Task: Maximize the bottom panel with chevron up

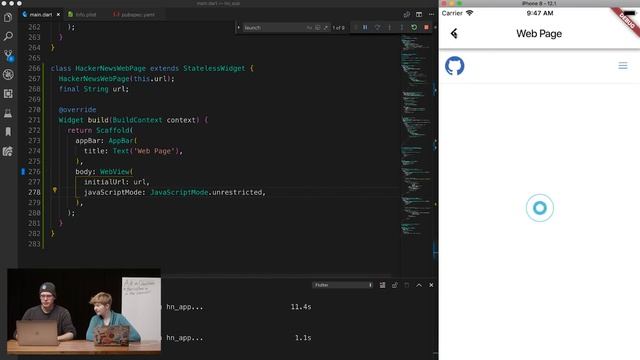Action: (419, 285)
